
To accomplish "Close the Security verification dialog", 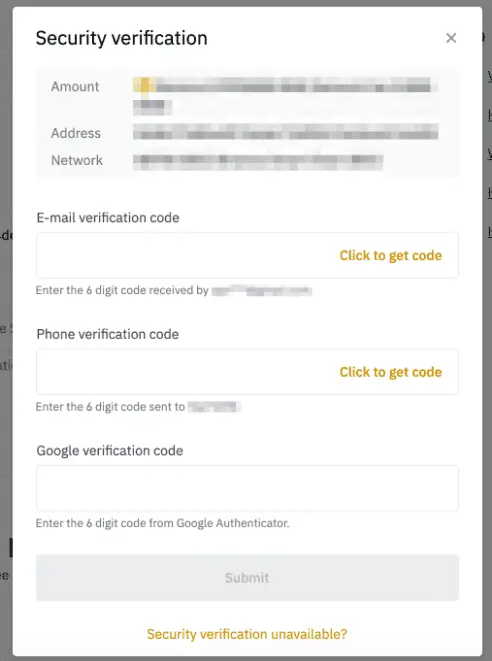I will (451, 38).
